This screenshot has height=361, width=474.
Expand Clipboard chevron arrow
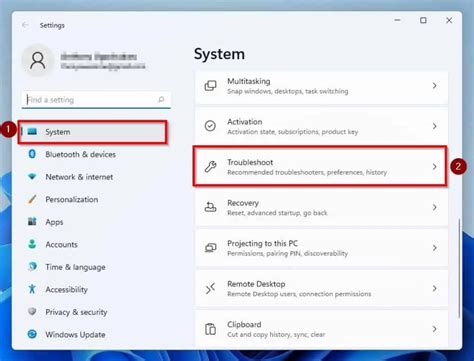(x=434, y=329)
